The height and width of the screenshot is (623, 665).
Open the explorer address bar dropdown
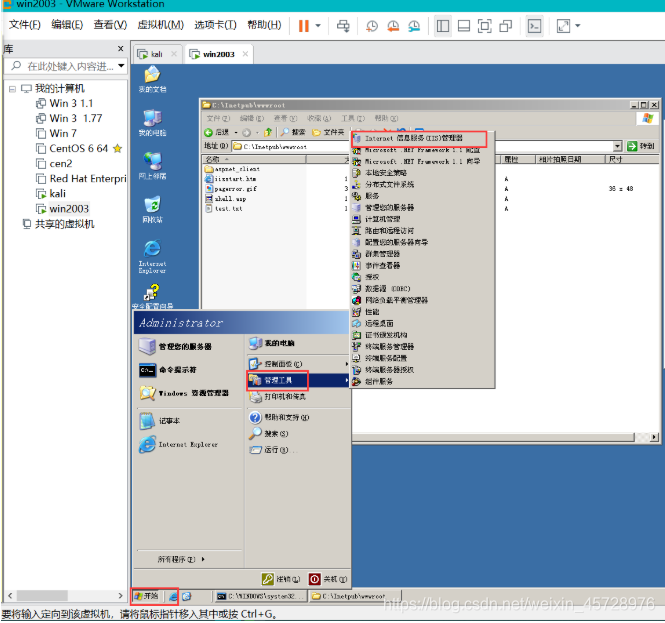coord(618,146)
